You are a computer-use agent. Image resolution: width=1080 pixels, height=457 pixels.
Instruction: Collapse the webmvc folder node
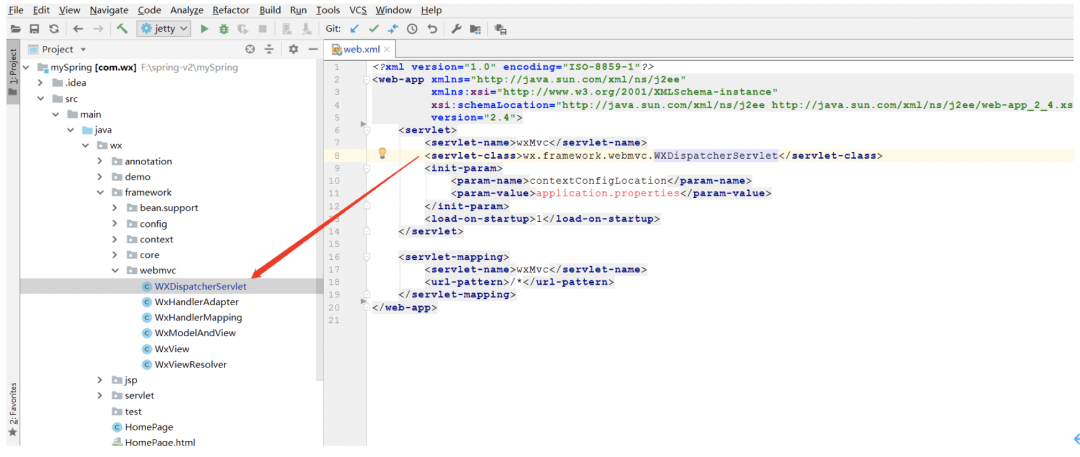tap(116, 271)
